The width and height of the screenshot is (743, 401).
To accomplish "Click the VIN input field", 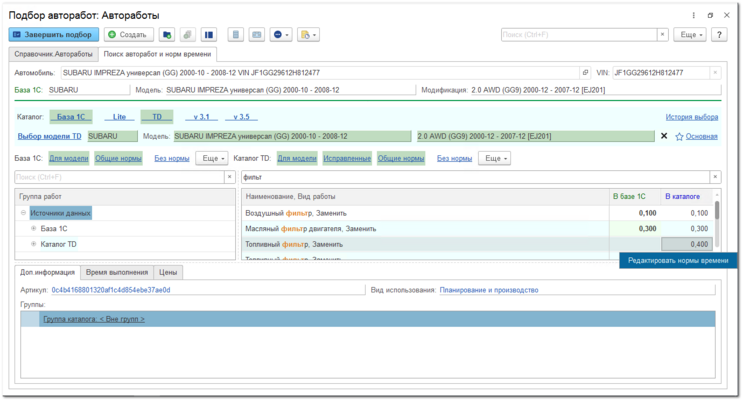I will pyautogui.click(x=661, y=73).
